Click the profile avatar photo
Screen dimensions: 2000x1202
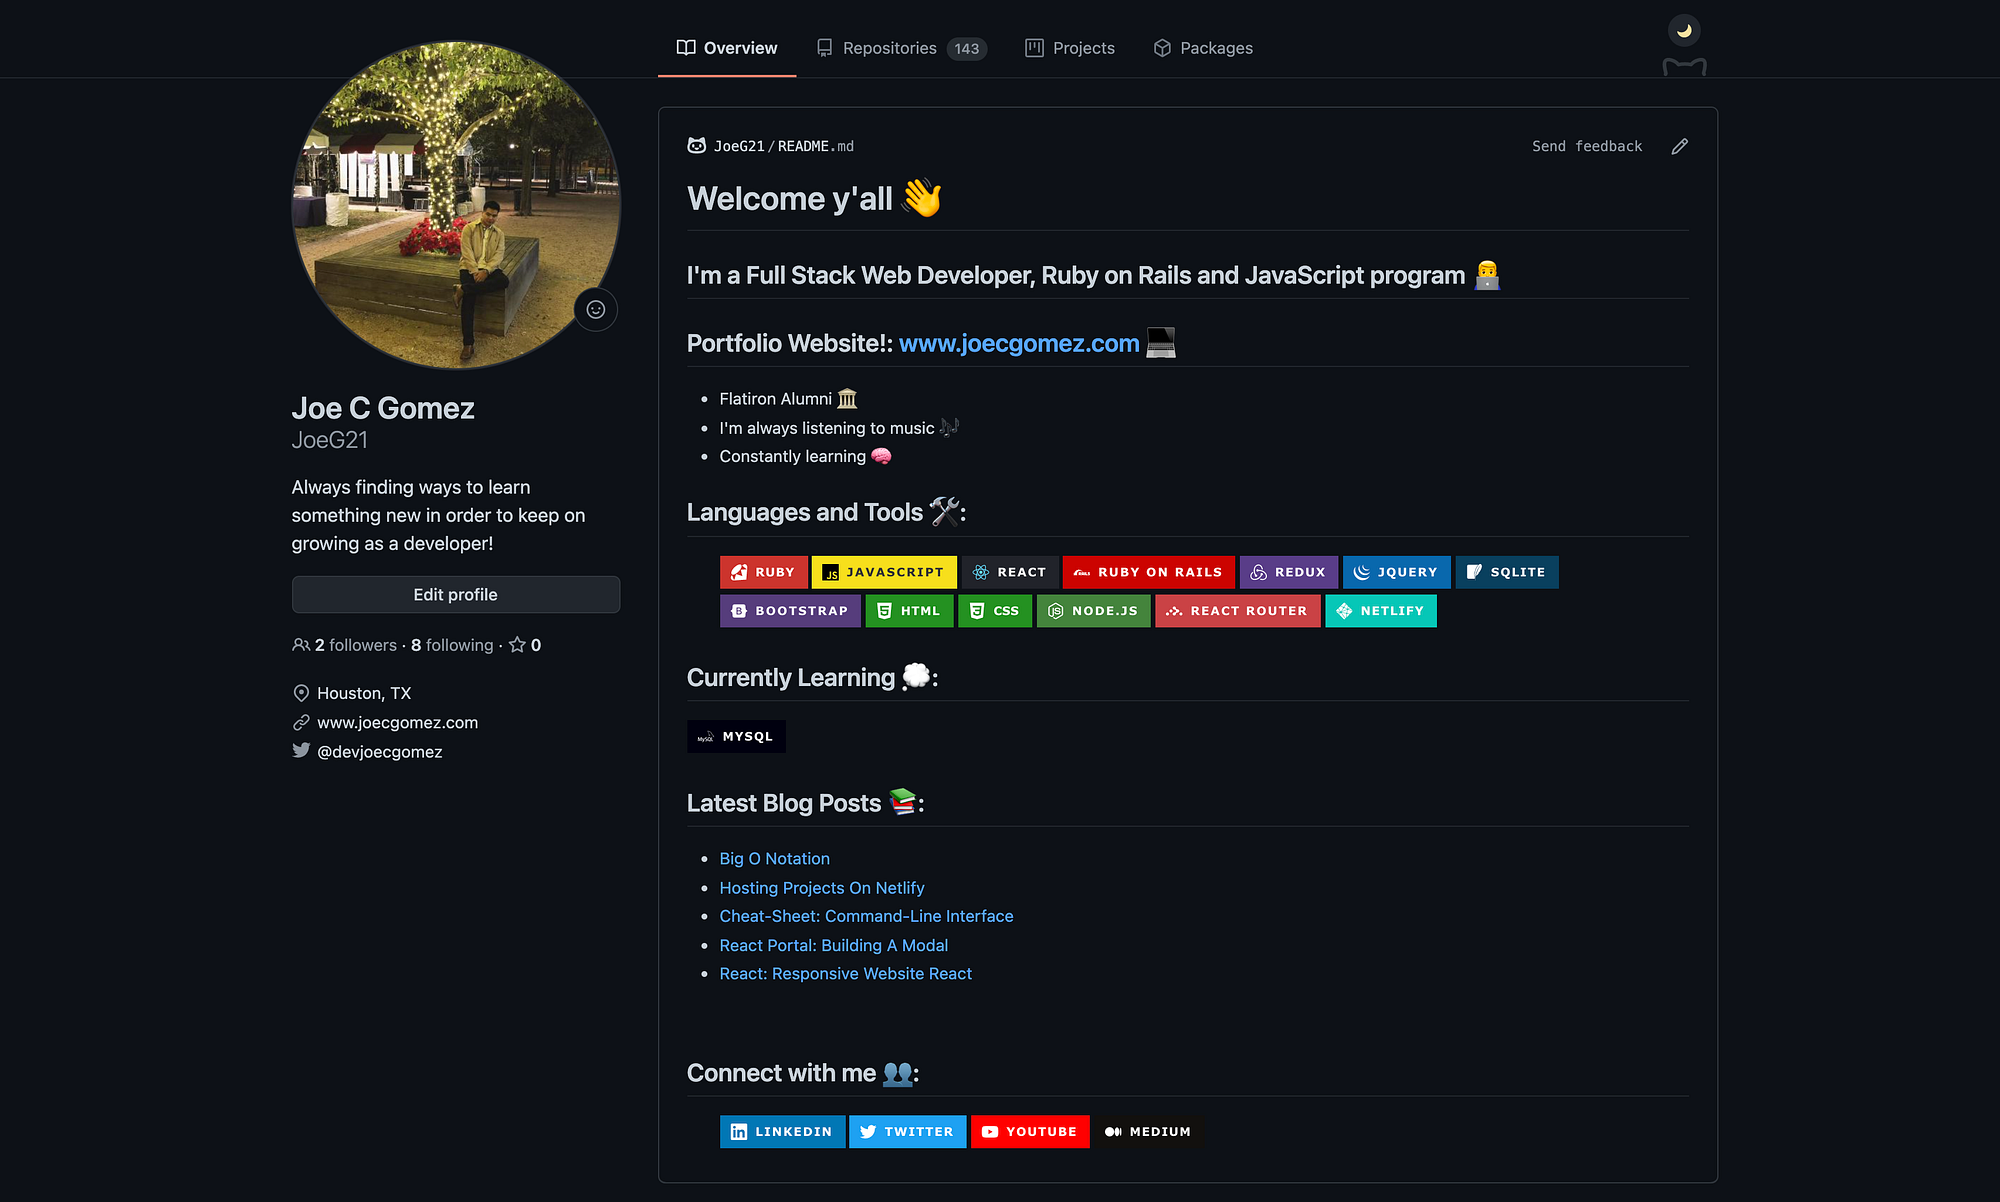click(456, 204)
